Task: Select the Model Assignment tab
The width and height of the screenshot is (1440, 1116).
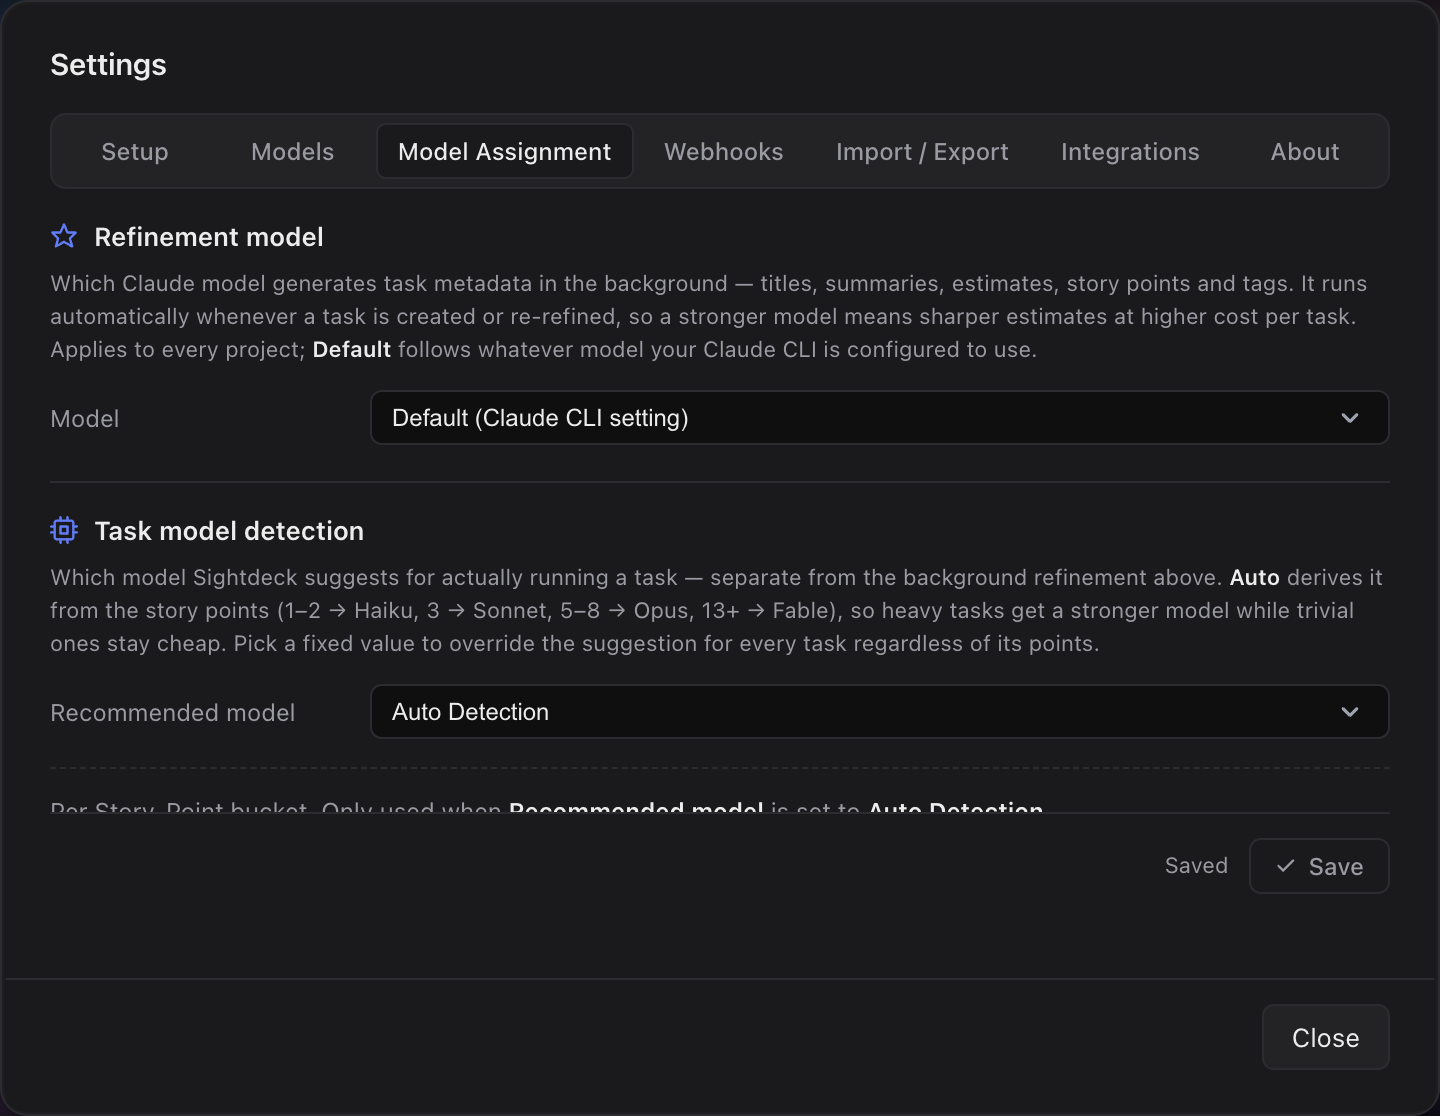Action: pos(505,151)
